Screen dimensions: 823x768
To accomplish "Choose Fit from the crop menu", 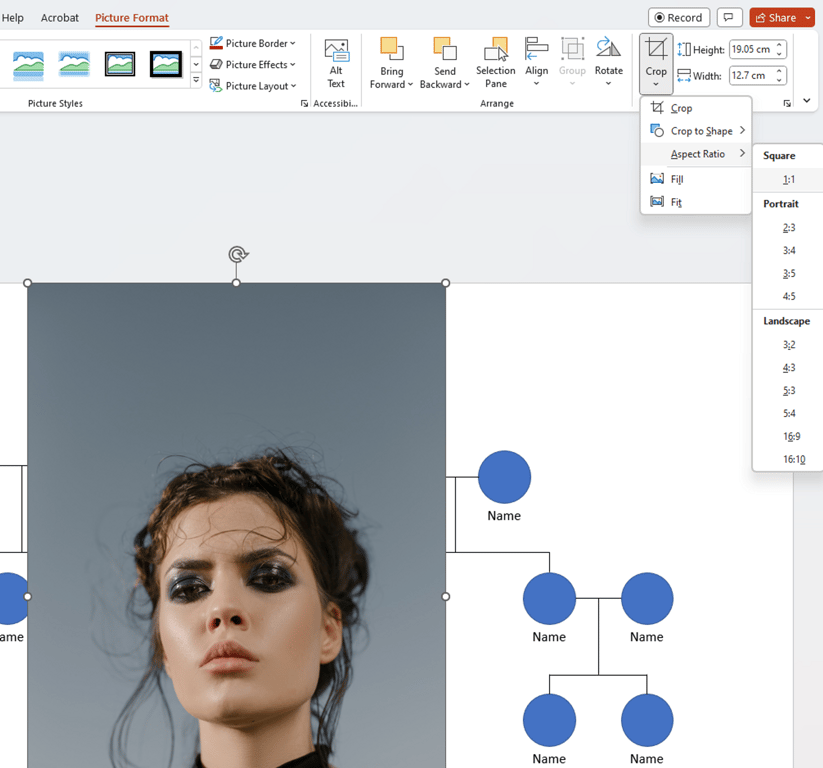I will [x=696, y=202].
